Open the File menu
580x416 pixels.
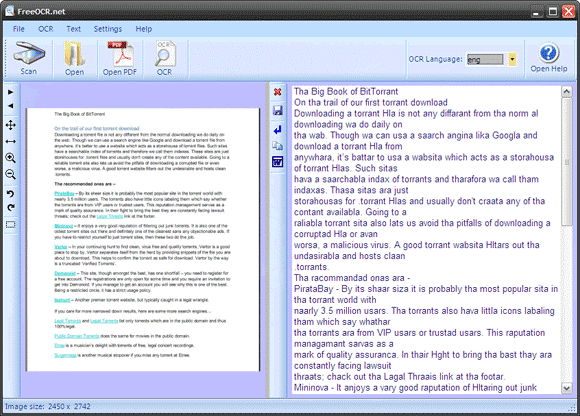(18, 29)
